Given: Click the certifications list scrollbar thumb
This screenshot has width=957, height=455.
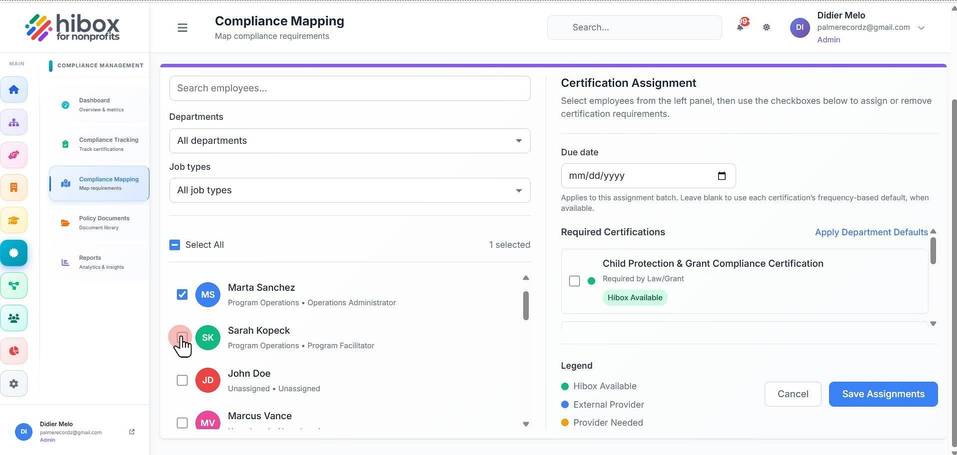Looking at the screenshot, I should pos(933,250).
